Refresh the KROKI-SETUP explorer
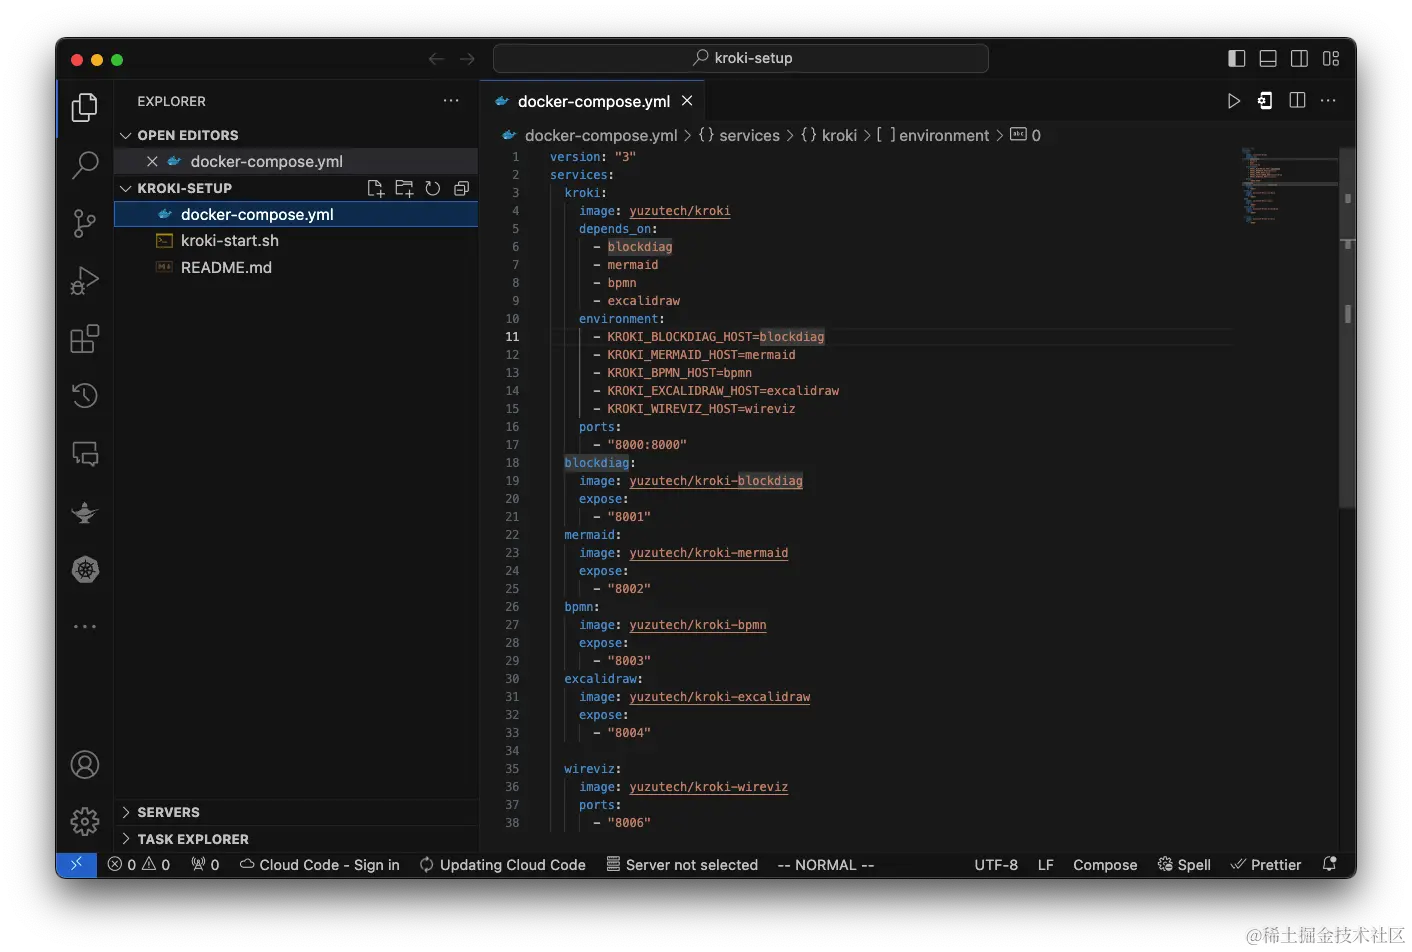 click(x=433, y=188)
